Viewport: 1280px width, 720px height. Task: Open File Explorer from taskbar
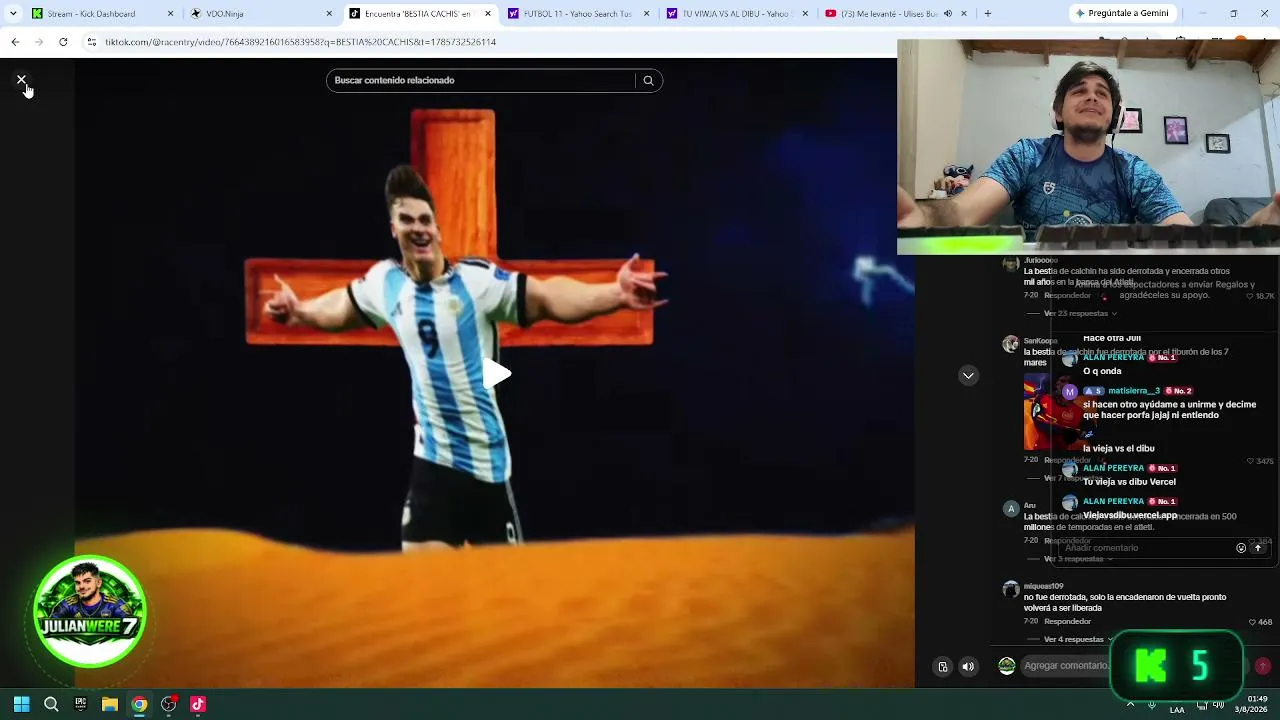pos(110,704)
